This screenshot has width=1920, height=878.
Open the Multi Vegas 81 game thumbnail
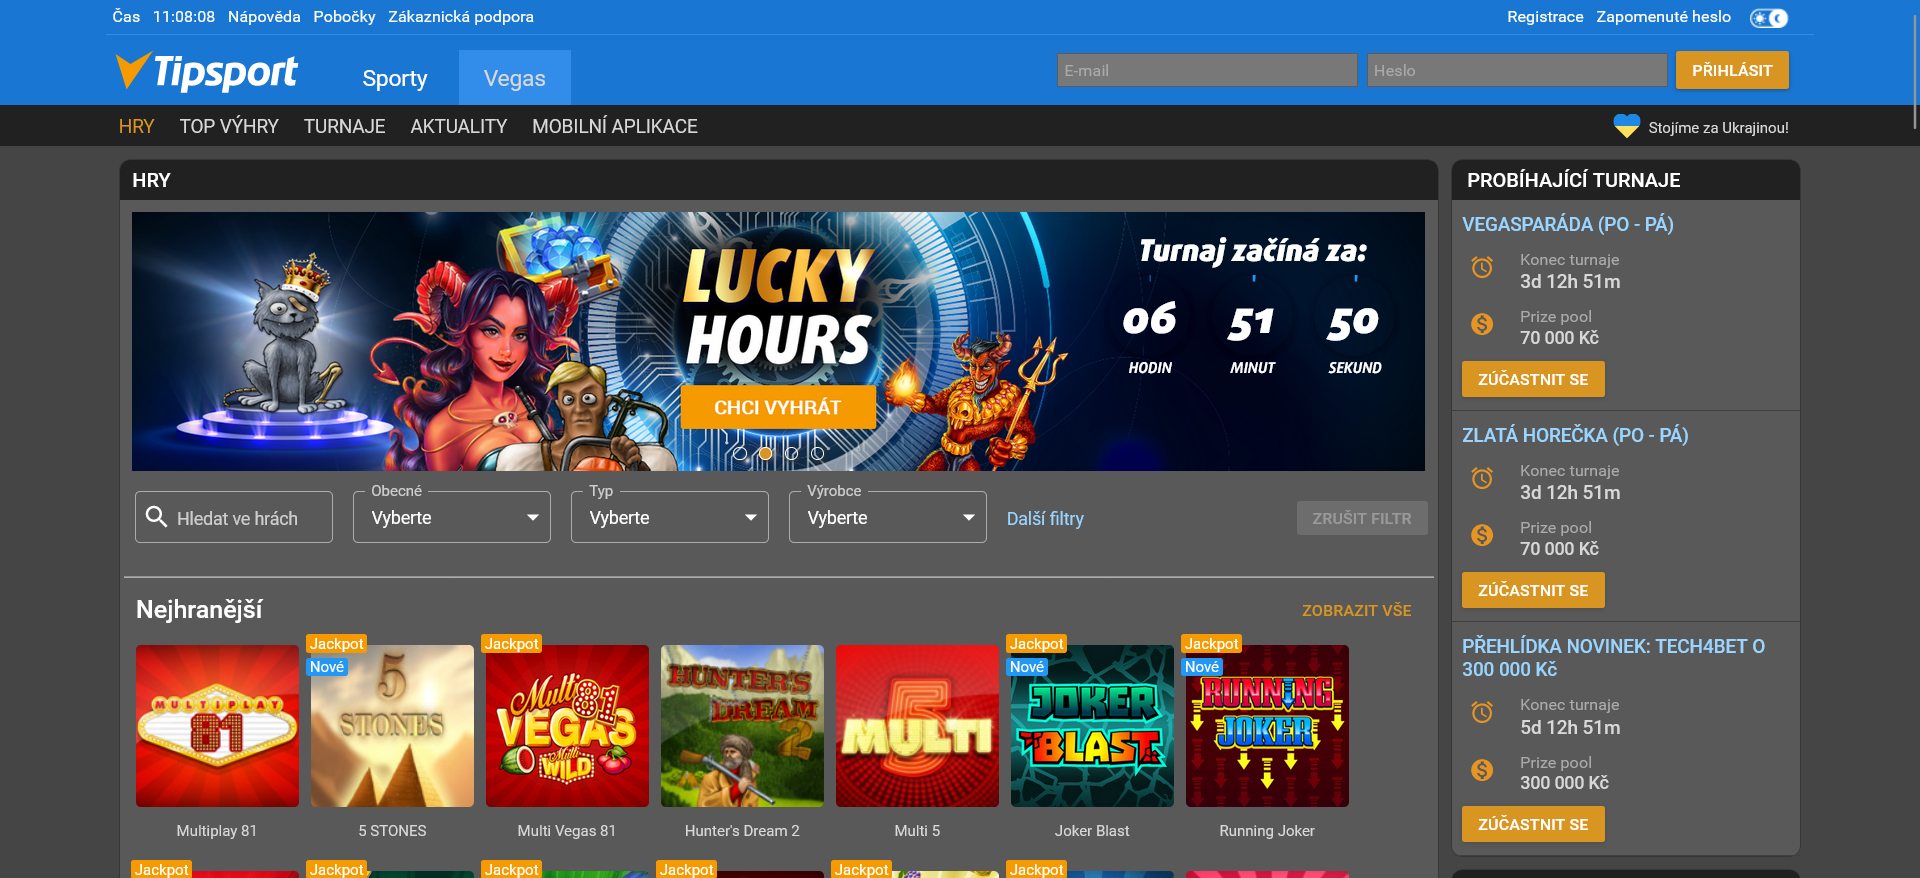(567, 726)
